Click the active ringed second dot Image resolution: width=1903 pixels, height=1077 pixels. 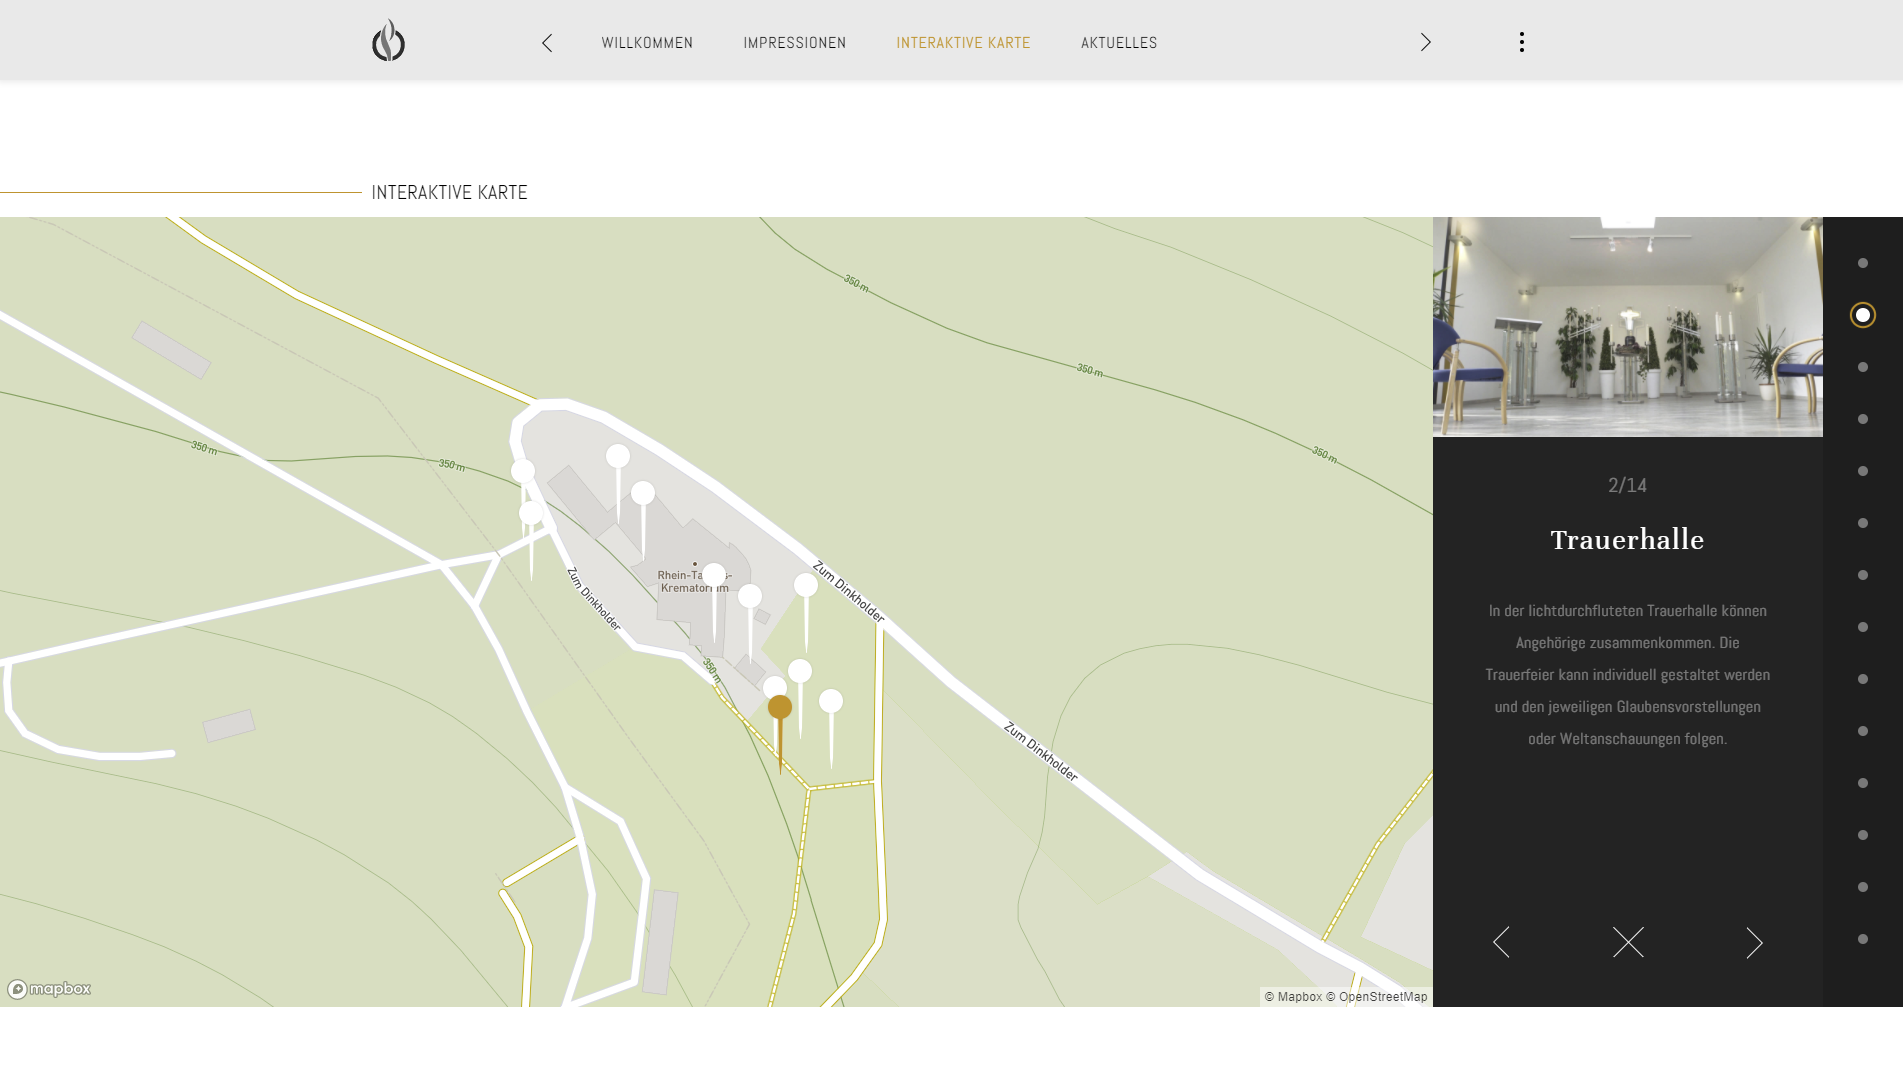coord(1862,315)
